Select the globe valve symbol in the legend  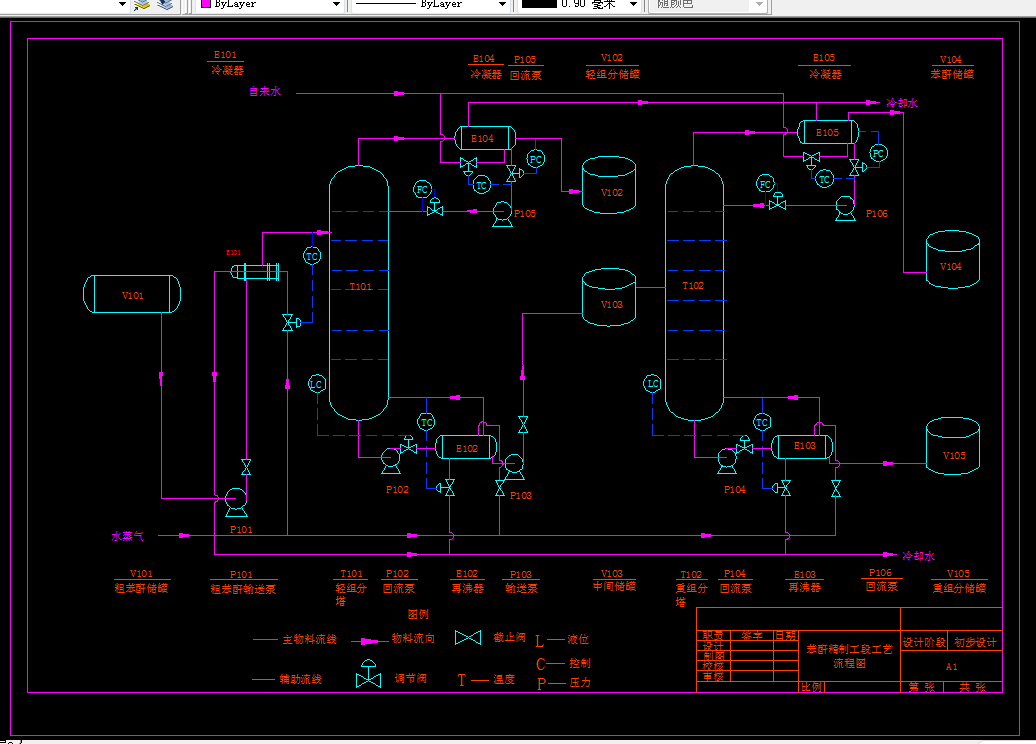pyautogui.click(x=468, y=638)
